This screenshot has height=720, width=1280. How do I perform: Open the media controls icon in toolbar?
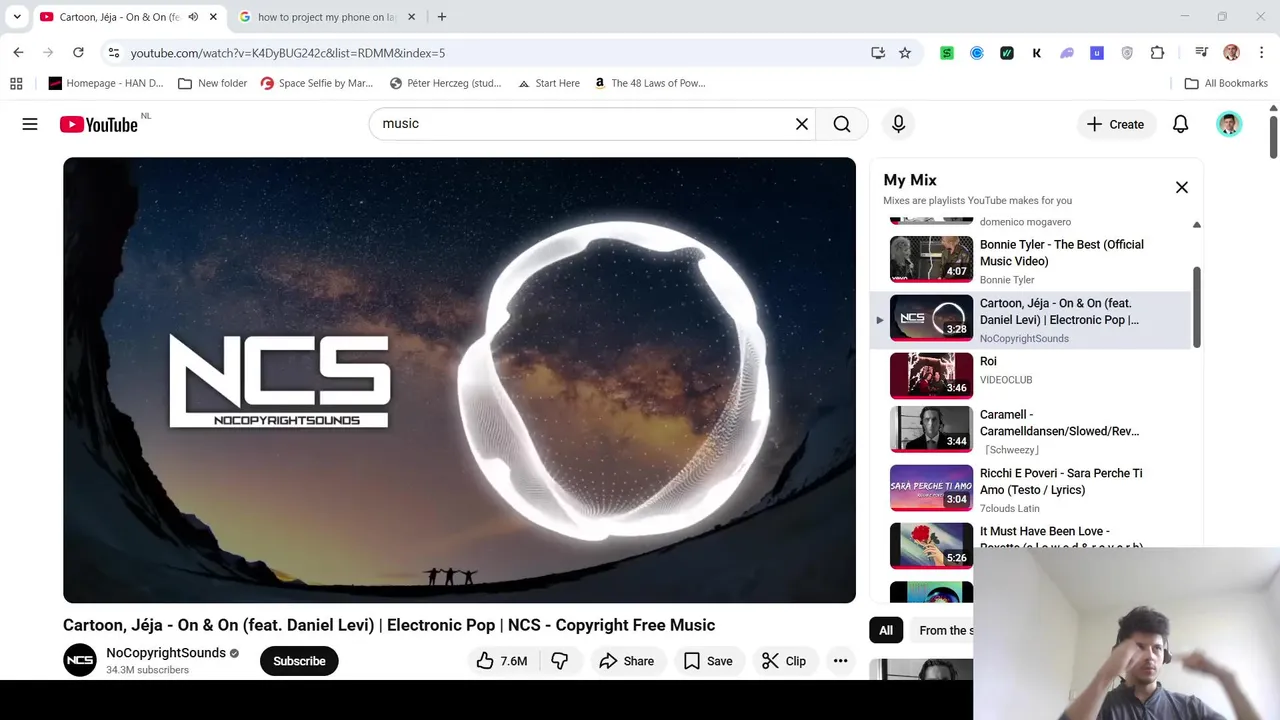[x=1201, y=53]
